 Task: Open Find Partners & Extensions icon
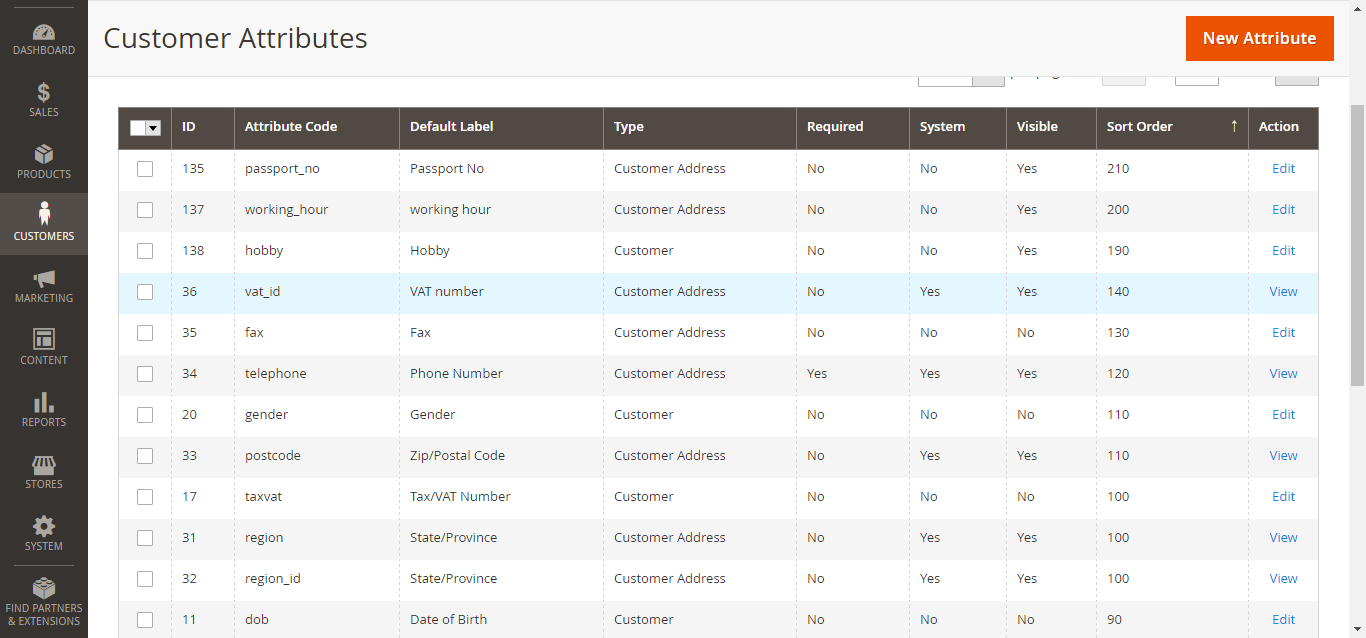(x=44, y=588)
